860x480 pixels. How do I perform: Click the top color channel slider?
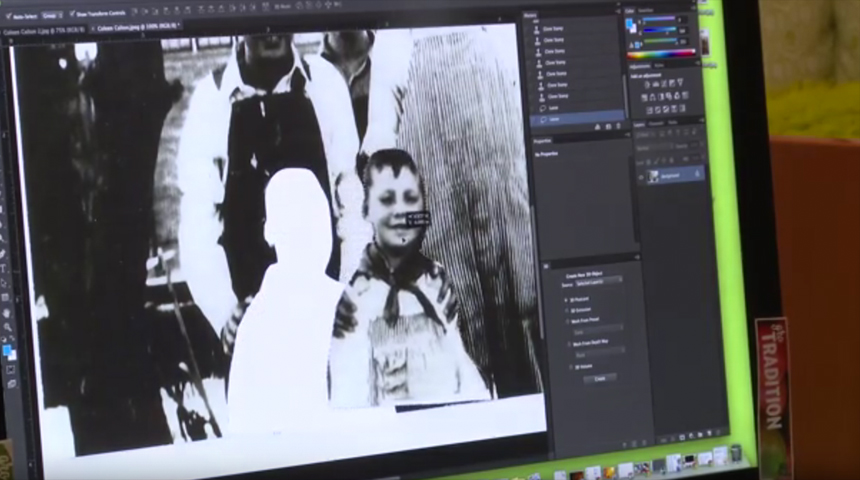pos(659,19)
